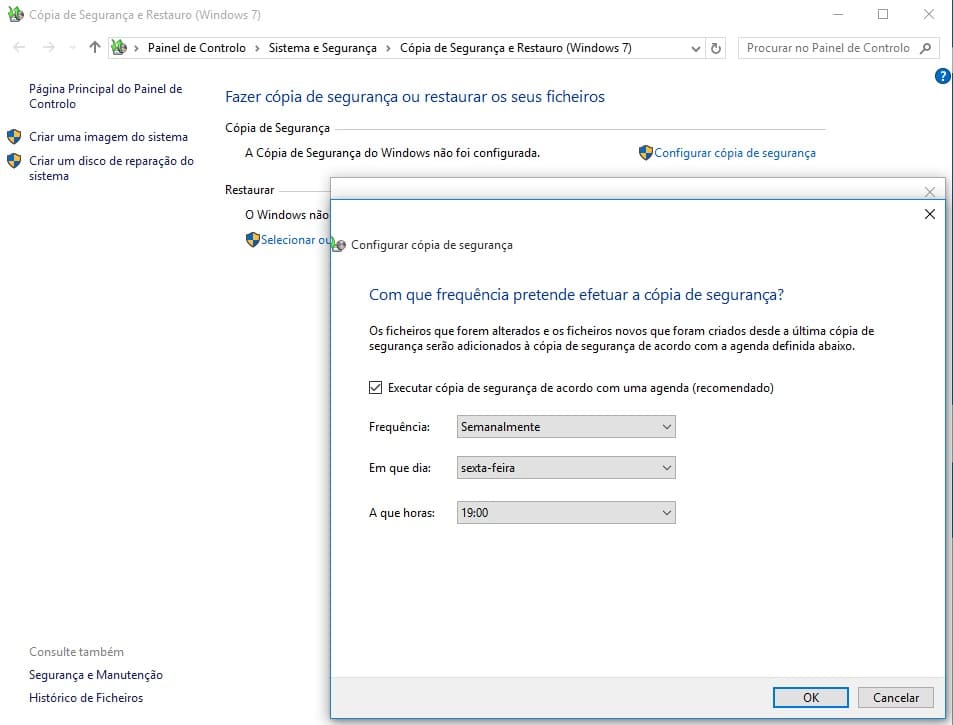Screen dimensions: 953x725
Task: Click shield icon beside 'Configurar cópia de segurança' link
Action: [645, 153]
